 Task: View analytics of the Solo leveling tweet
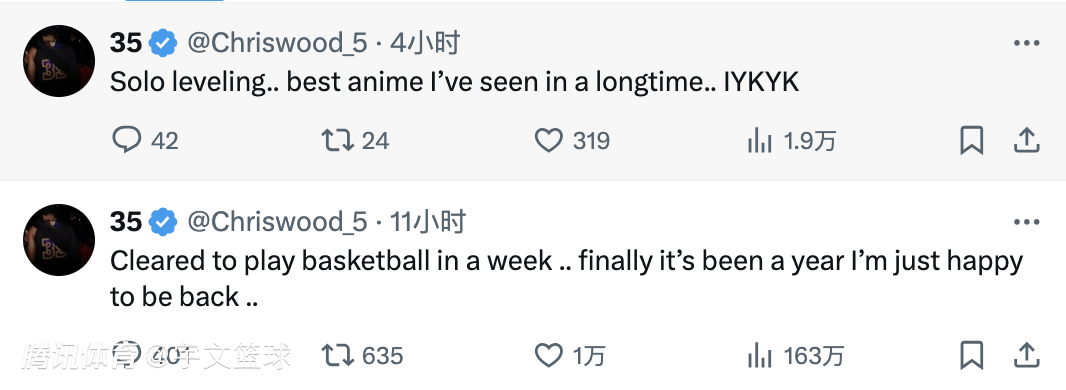[x=759, y=141]
